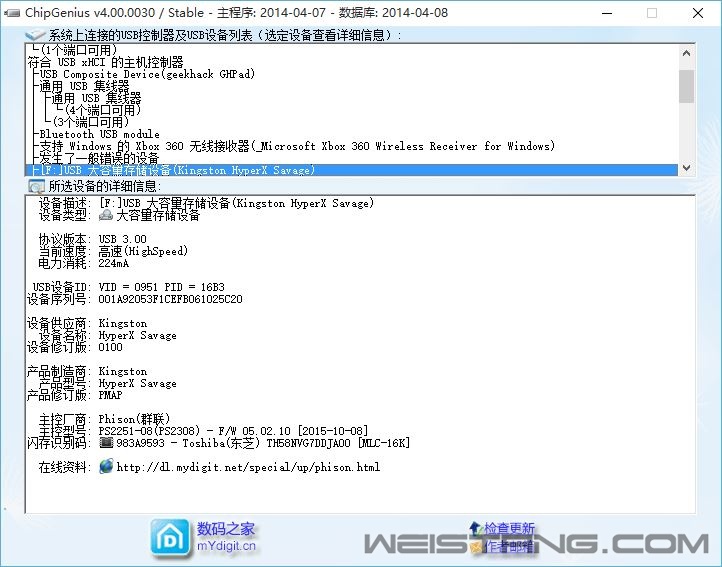Viewport: 722px width, 567px height.
Task: Open the 数码之家 link
Action: click(x=226, y=529)
